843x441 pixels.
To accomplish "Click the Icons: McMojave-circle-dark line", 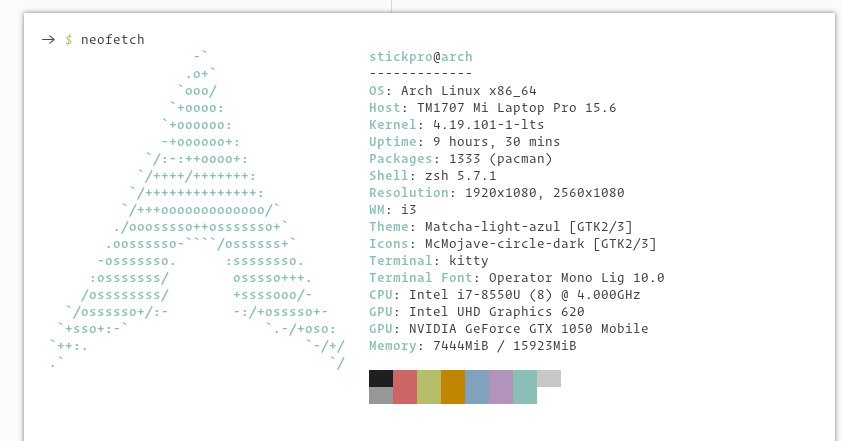I will click(x=513, y=244).
